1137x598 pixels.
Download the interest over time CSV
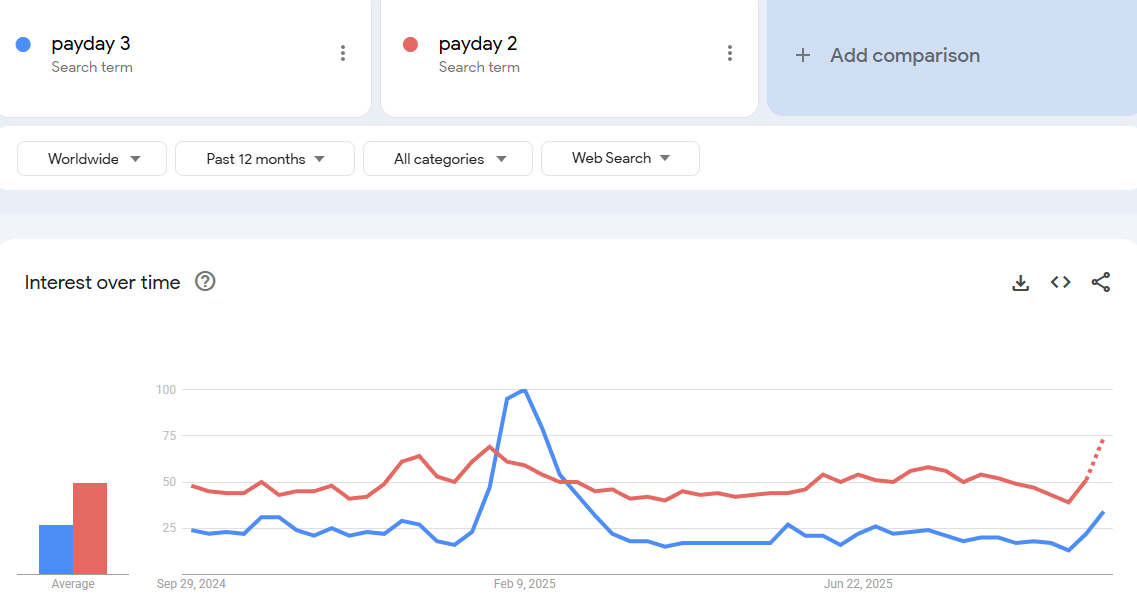pos(1020,283)
